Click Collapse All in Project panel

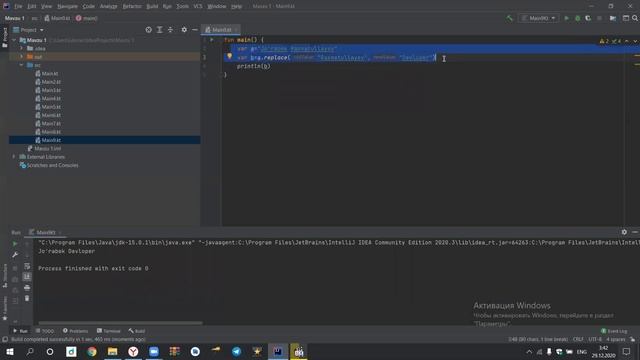[171, 30]
